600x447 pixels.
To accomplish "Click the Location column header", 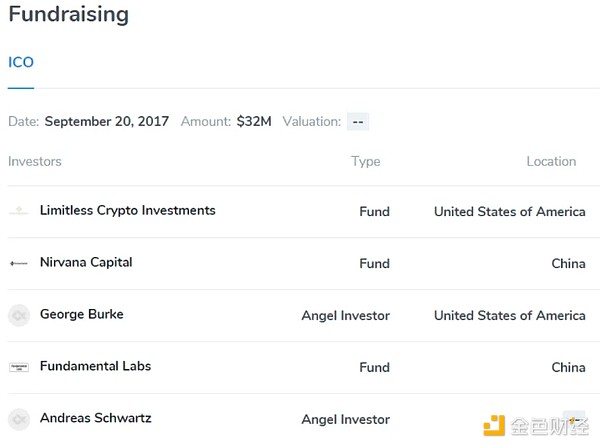I will point(551,161).
